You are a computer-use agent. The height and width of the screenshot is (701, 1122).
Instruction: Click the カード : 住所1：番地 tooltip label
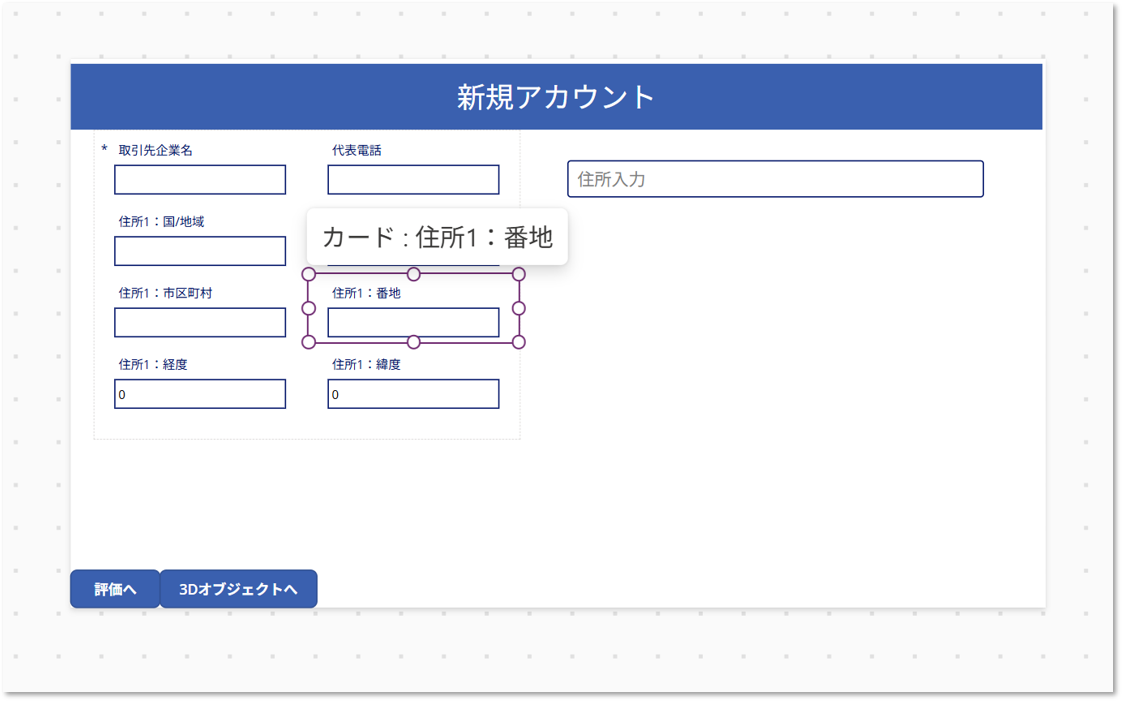click(437, 237)
